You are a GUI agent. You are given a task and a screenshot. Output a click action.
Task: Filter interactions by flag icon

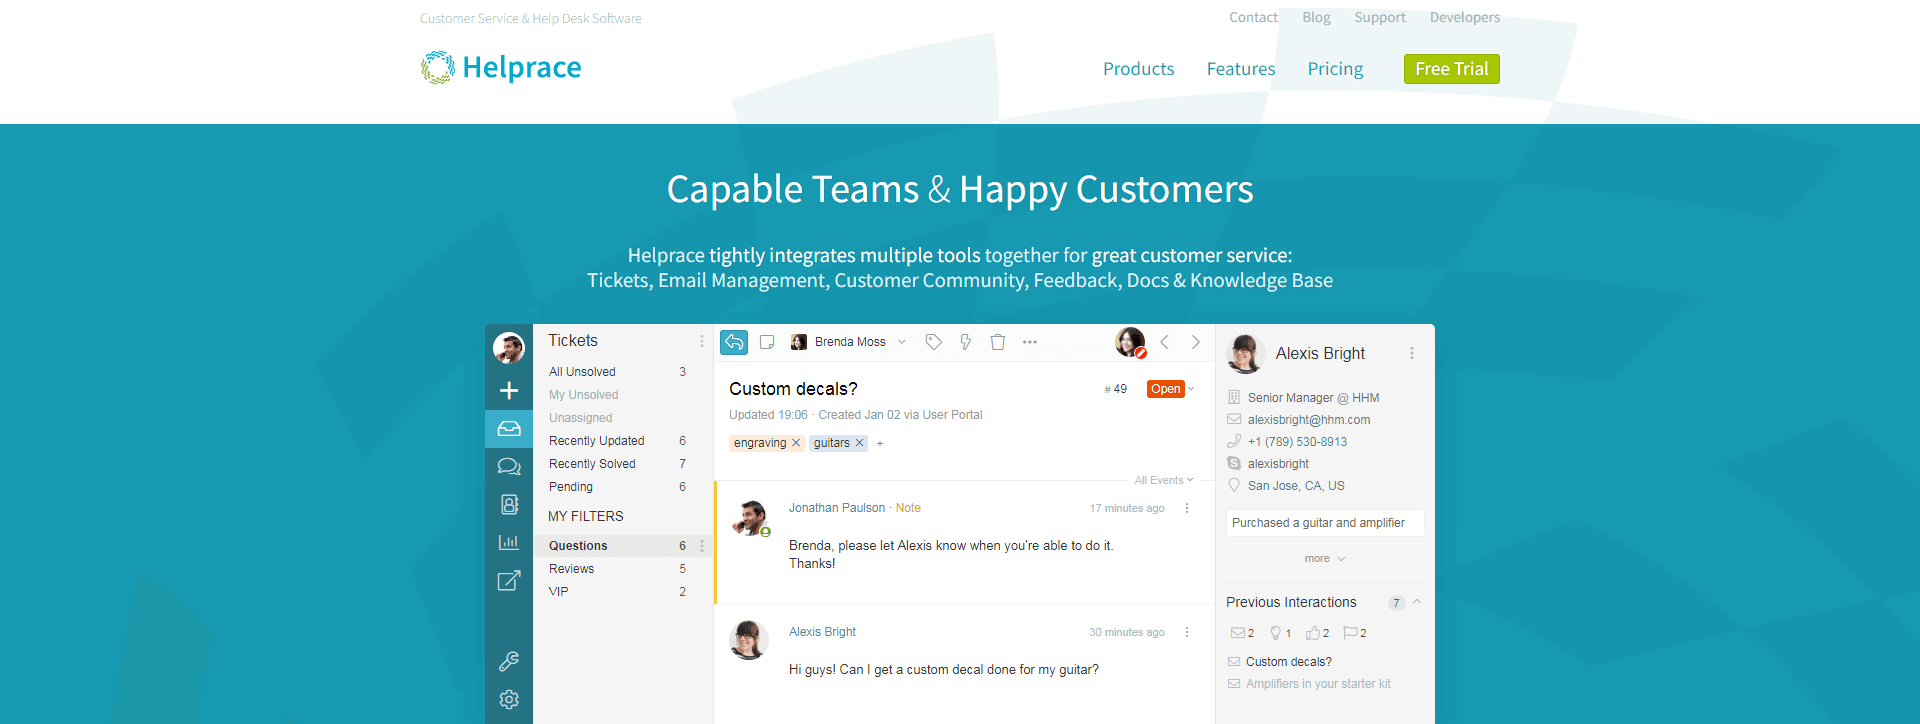pos(1355,633)
